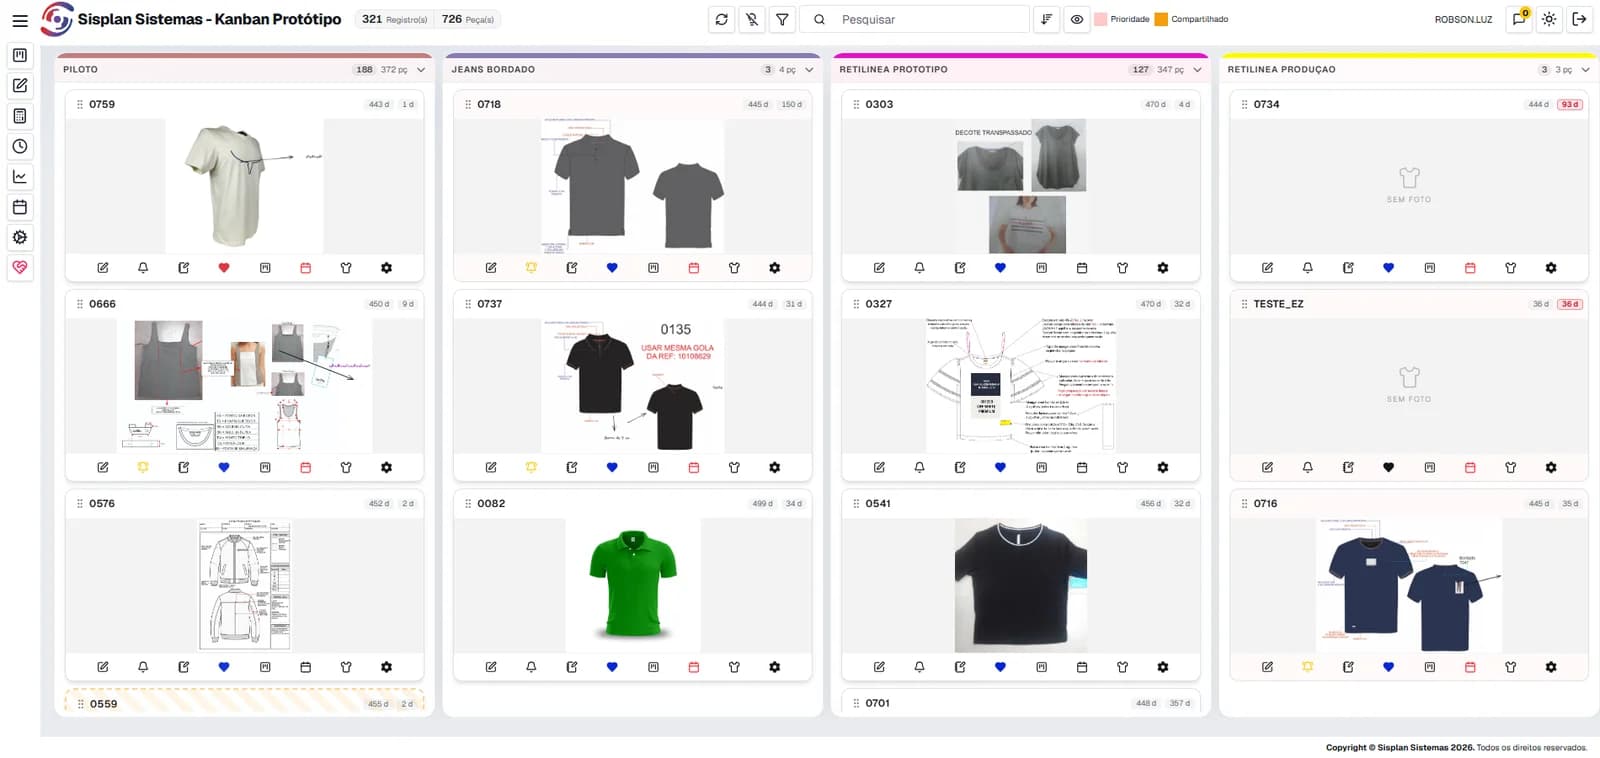Toggle light/dark theme sun icon
Viewport: 1600px width, 758px height.
point(1549,19)
